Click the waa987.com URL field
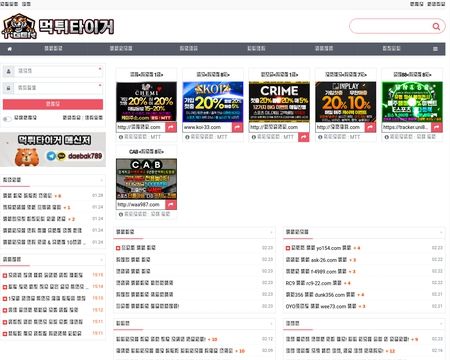The width and height of the screenshot is (450, 360). coord(141,205)
